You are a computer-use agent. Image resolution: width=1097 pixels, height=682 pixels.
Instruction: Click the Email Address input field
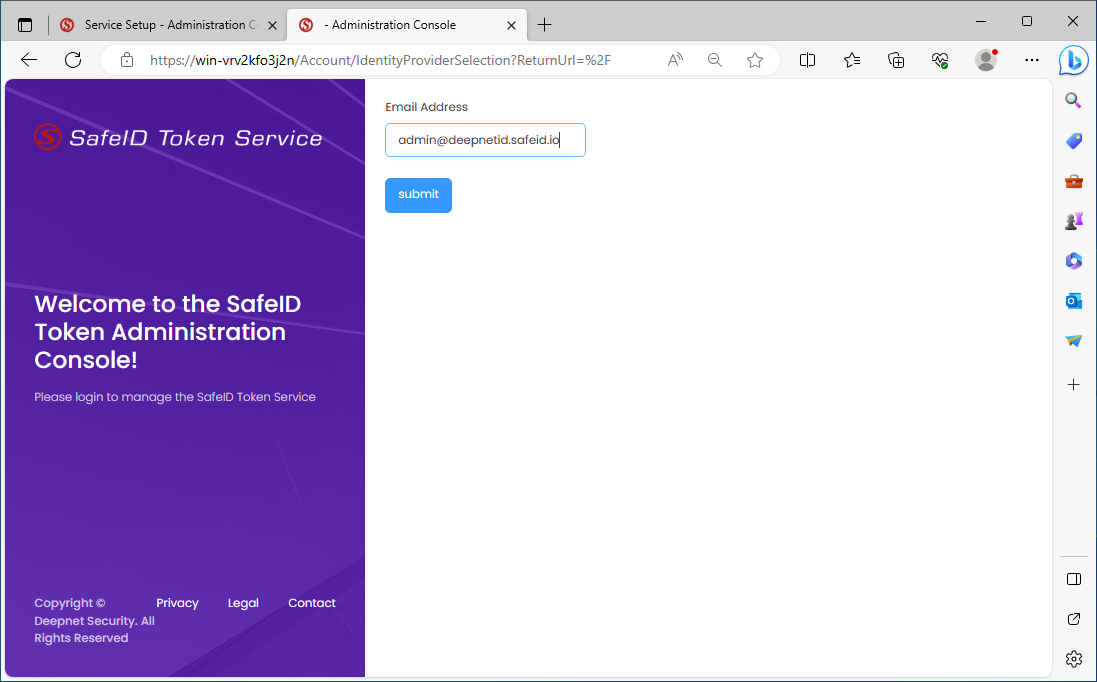tap(485, 140)
